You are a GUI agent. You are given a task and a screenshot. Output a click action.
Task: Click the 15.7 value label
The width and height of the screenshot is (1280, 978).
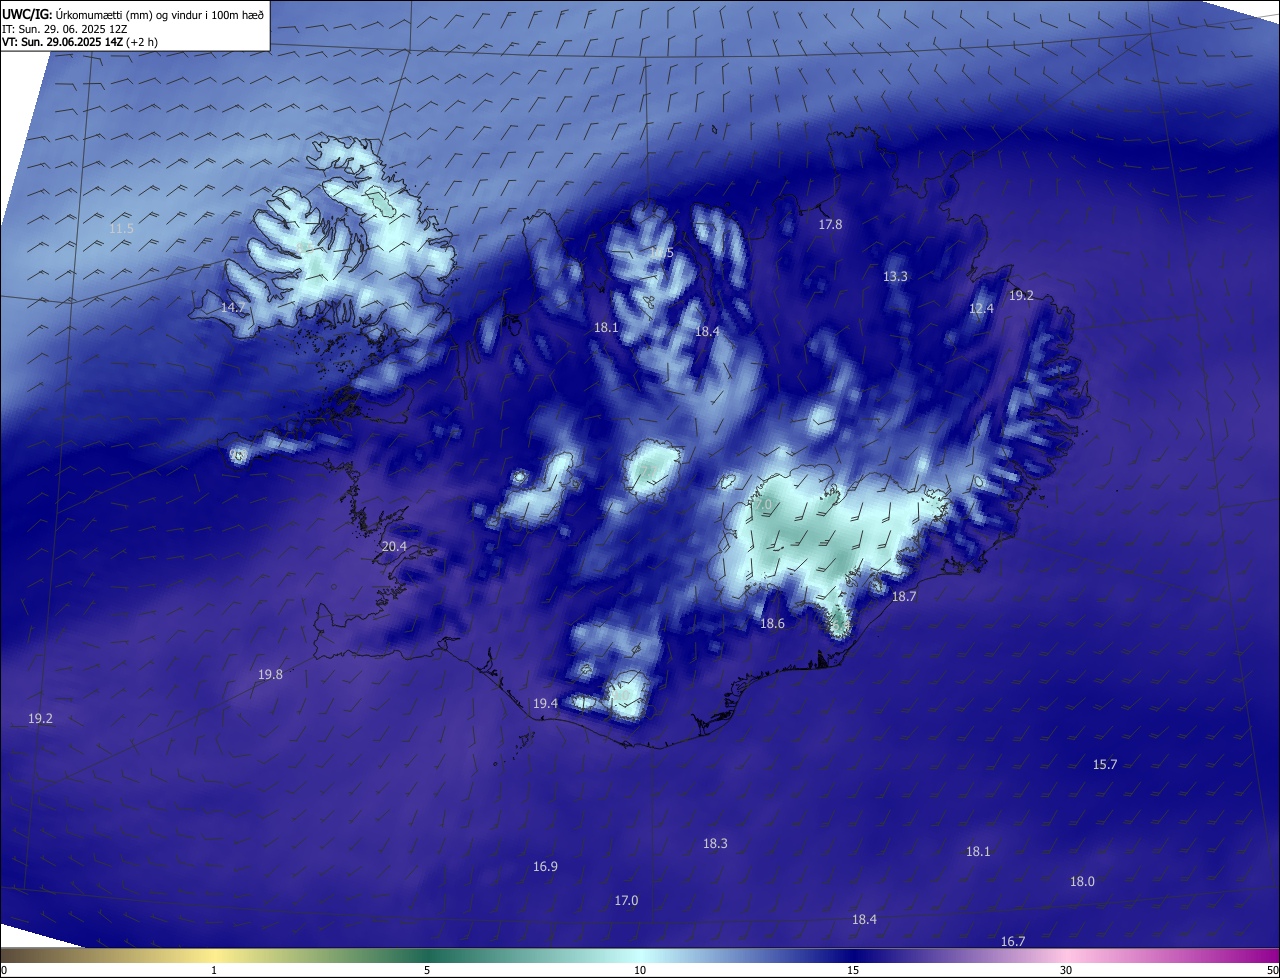[1104, 765]
